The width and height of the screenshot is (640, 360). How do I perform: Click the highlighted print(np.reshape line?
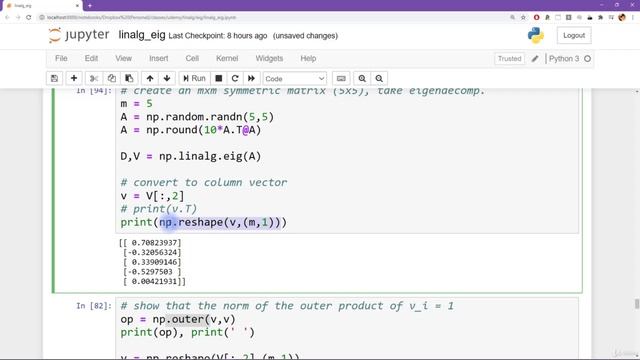[x=204, y=222]
